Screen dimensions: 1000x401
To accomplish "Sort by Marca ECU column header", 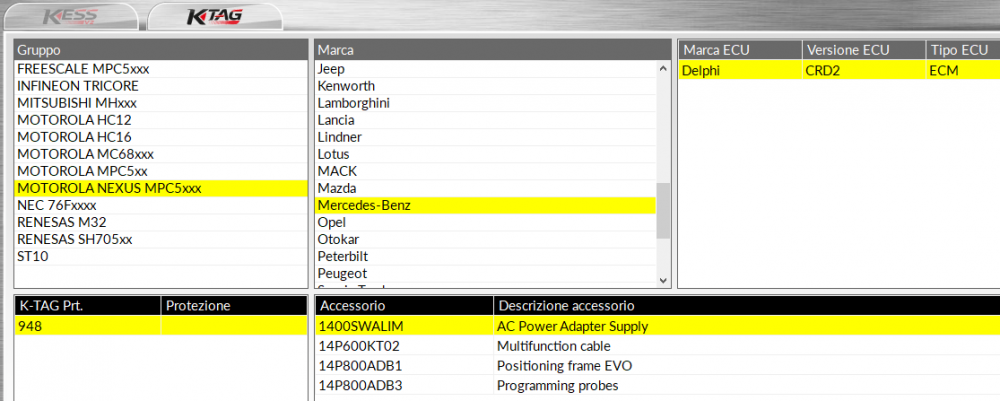I will (739, 50).
